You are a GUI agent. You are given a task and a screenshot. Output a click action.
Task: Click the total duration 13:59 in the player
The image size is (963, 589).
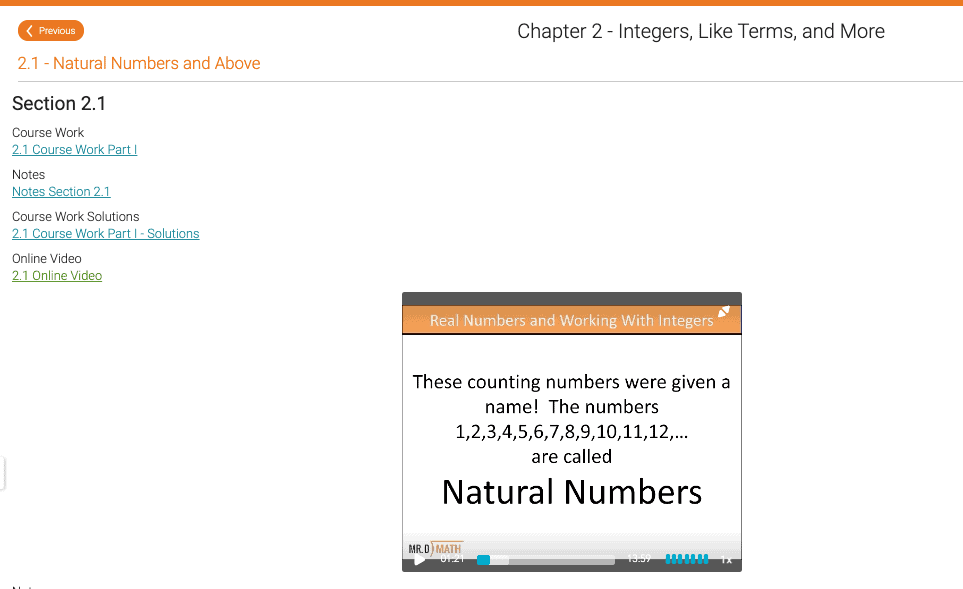639,559
